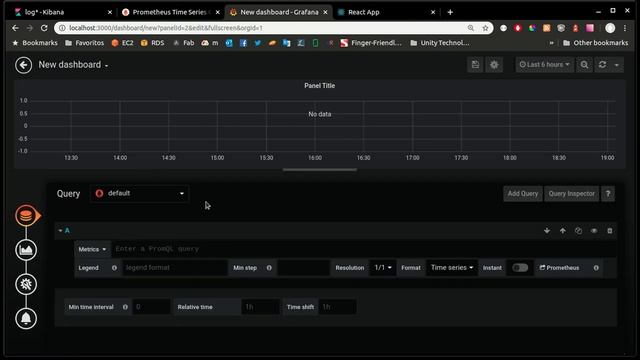
Task: Switch to the React App tab
Action: 385,12
